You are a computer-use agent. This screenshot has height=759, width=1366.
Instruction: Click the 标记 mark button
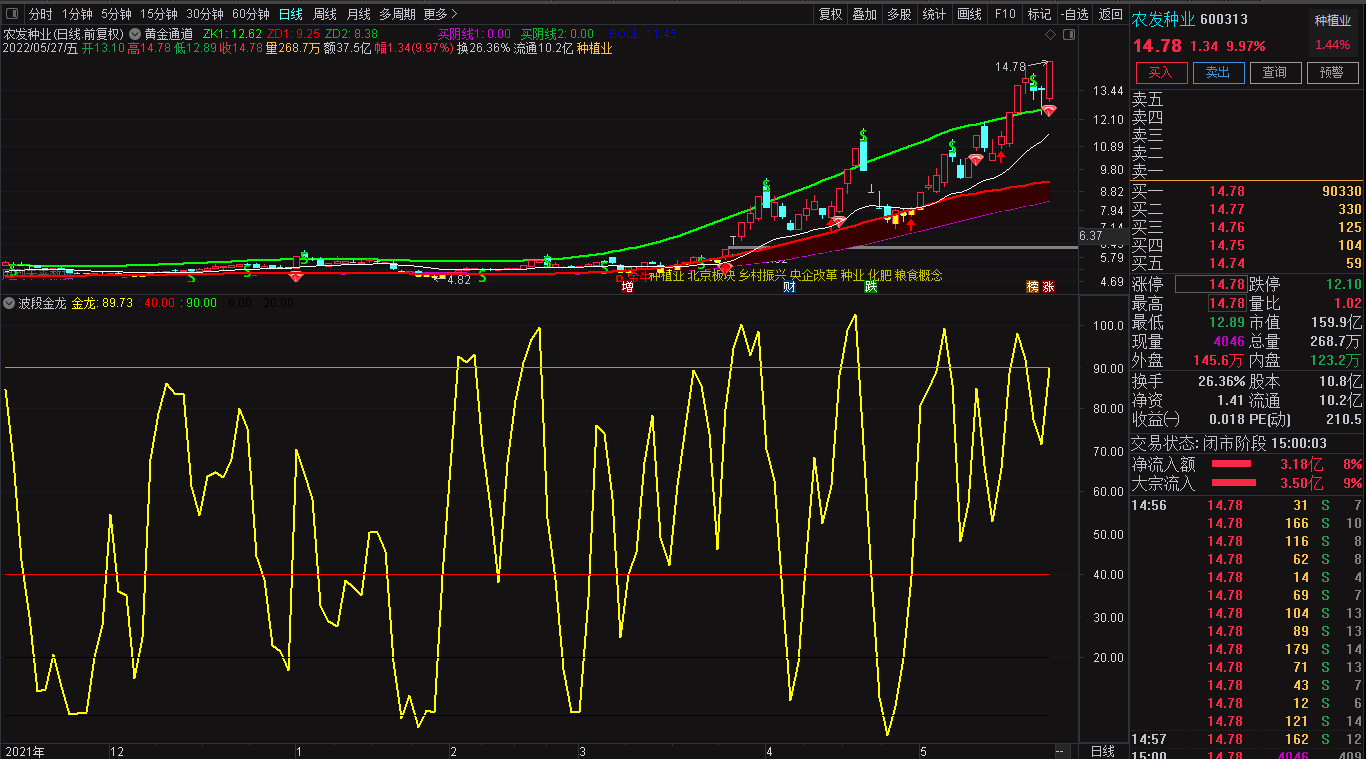coord(1039,14)
